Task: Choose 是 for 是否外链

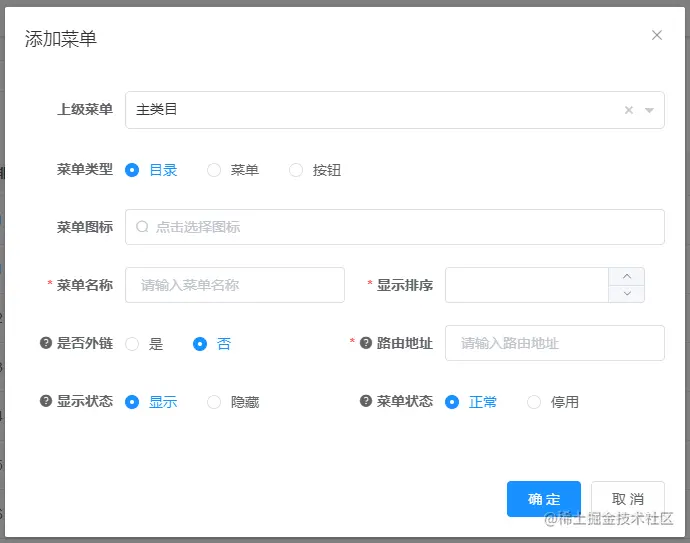Action: point(132,344)
